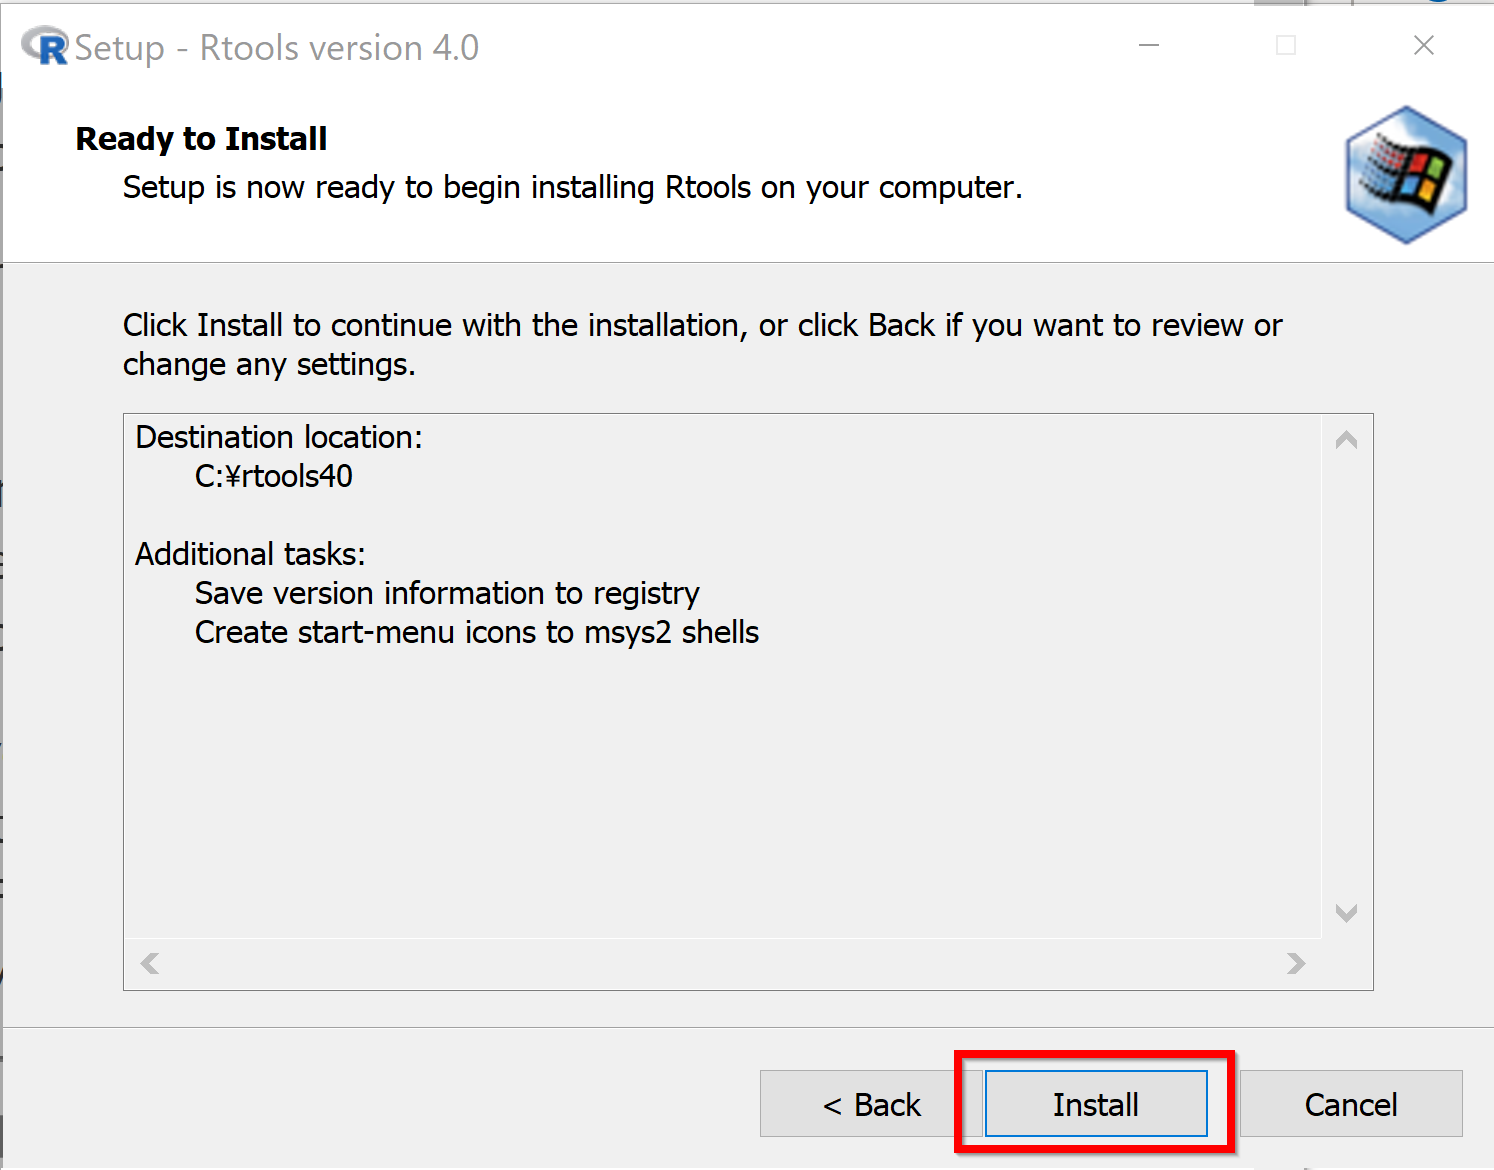
Task: Click the 'Additional tasks:' heading line
Action: pyautogui.click(x=250, y=554)
